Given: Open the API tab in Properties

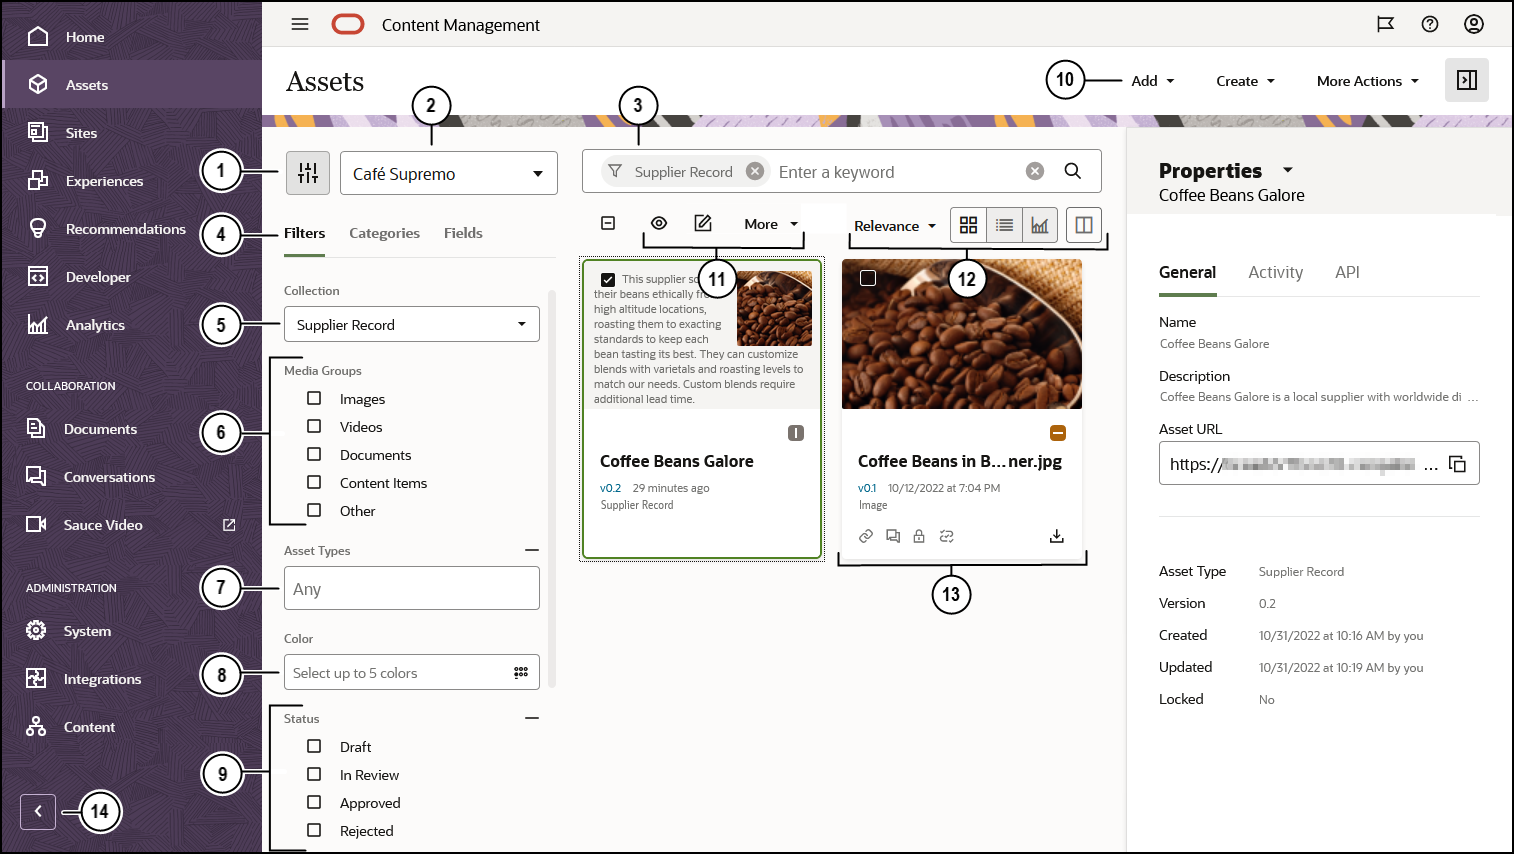Looking at the screenshot, I should 1347,272.
